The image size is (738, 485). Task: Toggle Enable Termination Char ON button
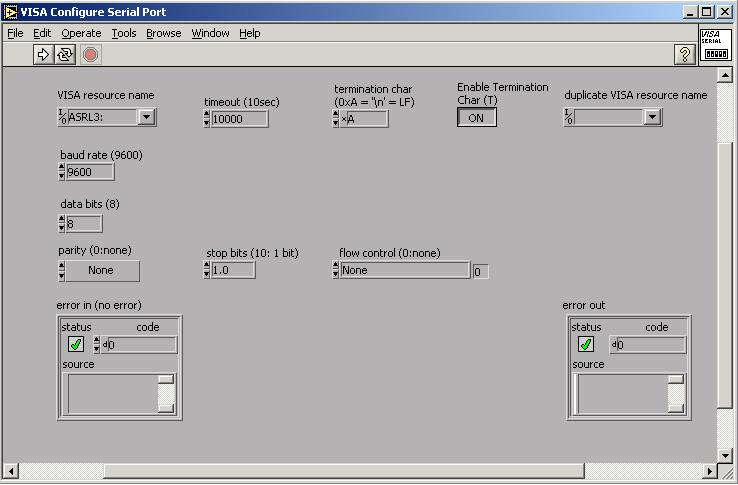tap(476, 118)
